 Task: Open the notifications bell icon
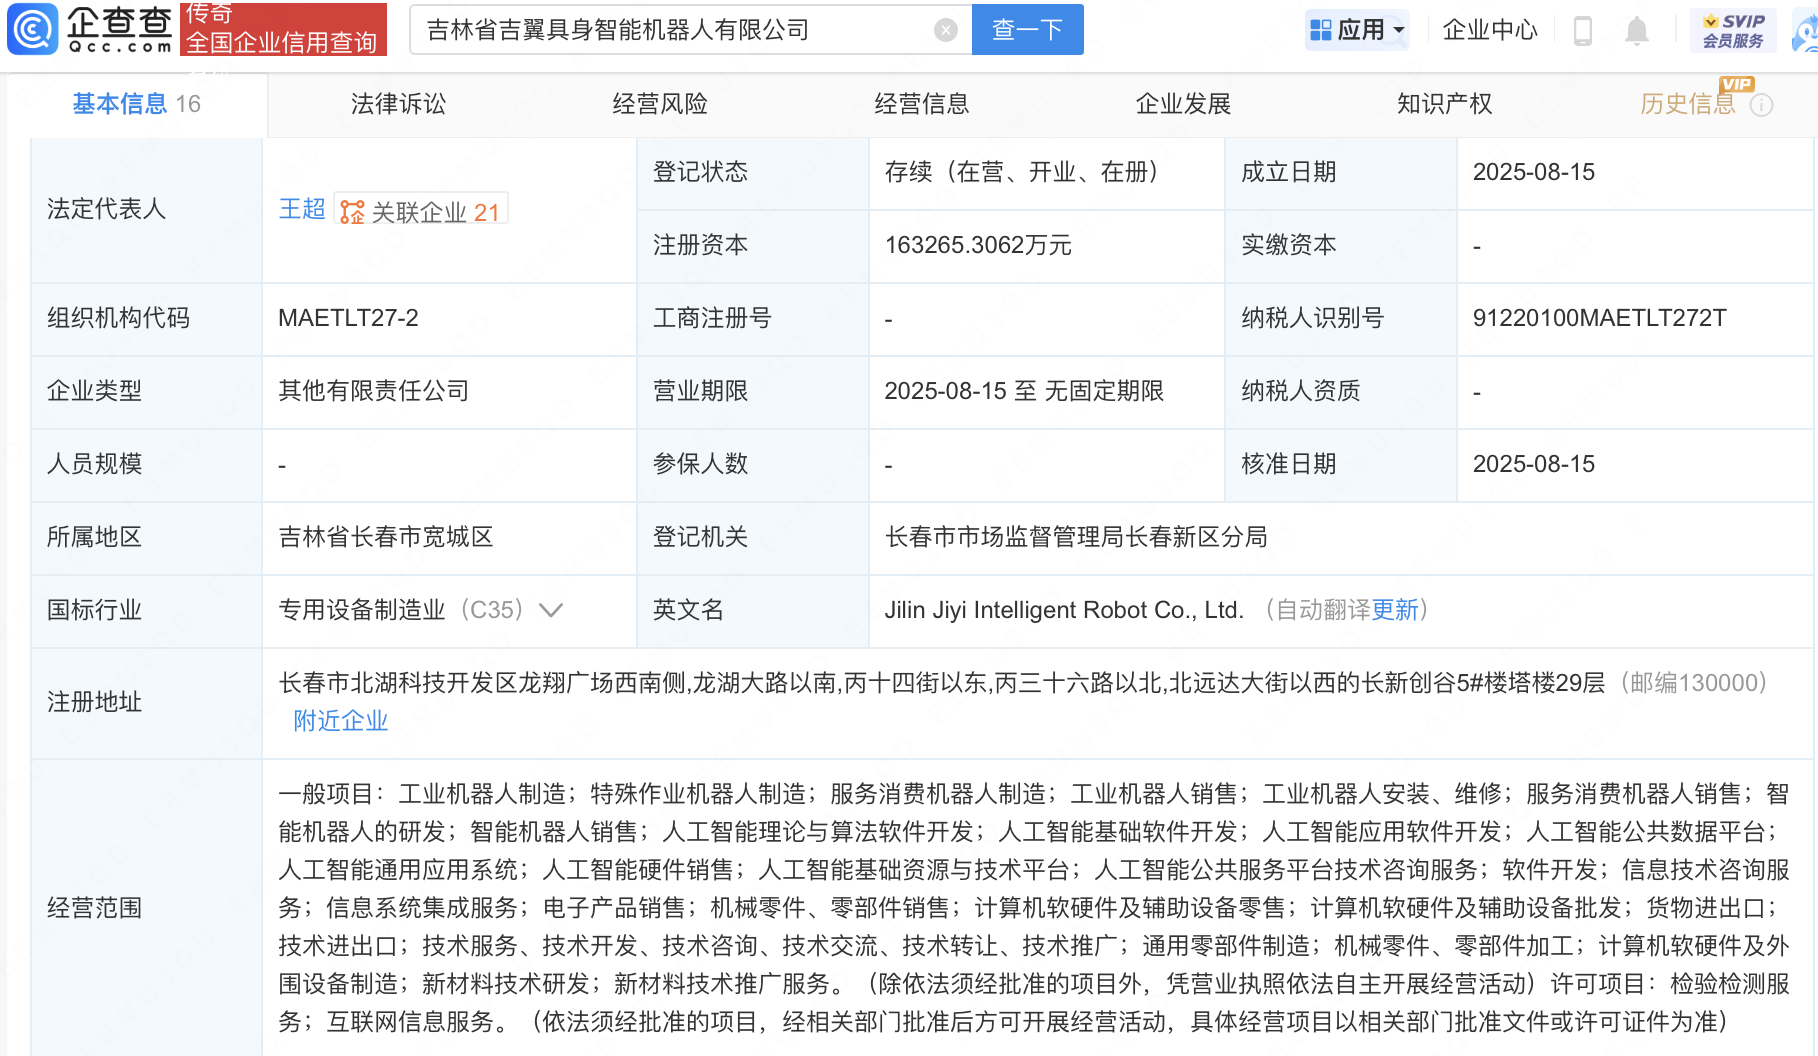(1636, 31)
